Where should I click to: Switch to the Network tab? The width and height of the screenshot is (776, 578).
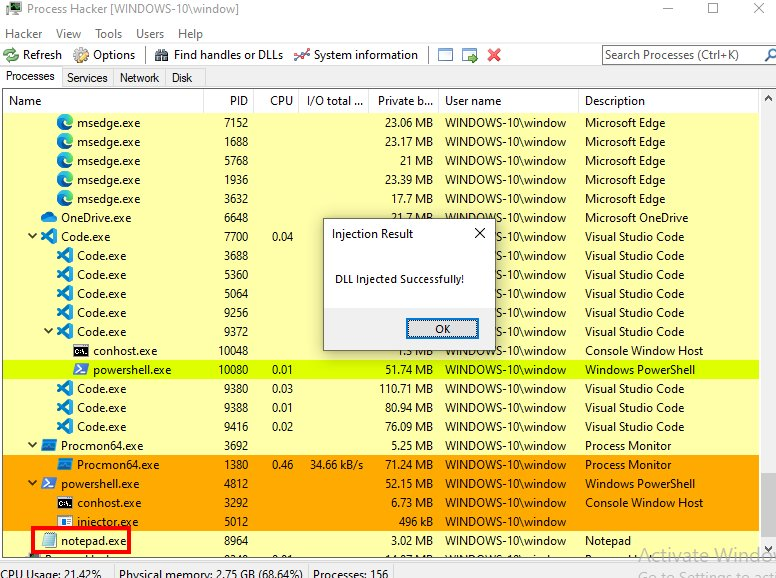[x=139, y=78]
